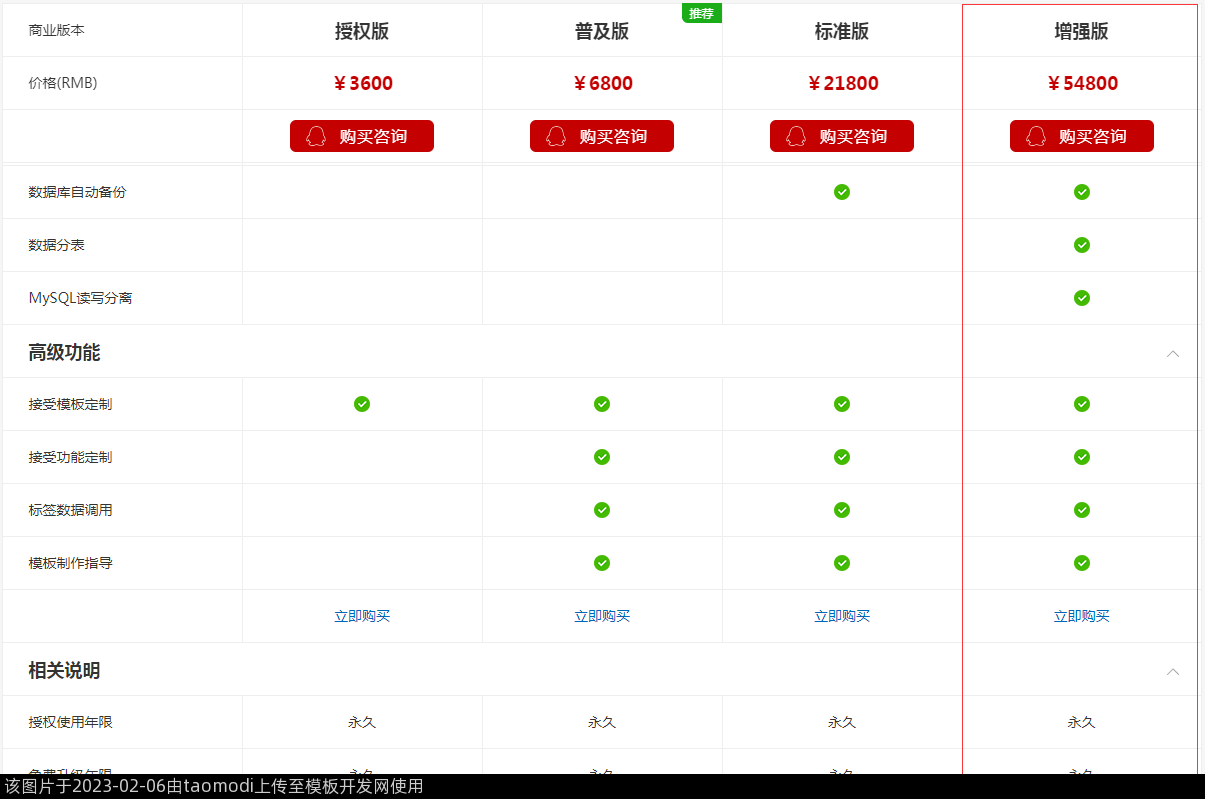
Task: Follow 立即购买 link in 增强版 column
Action: 1082,616
